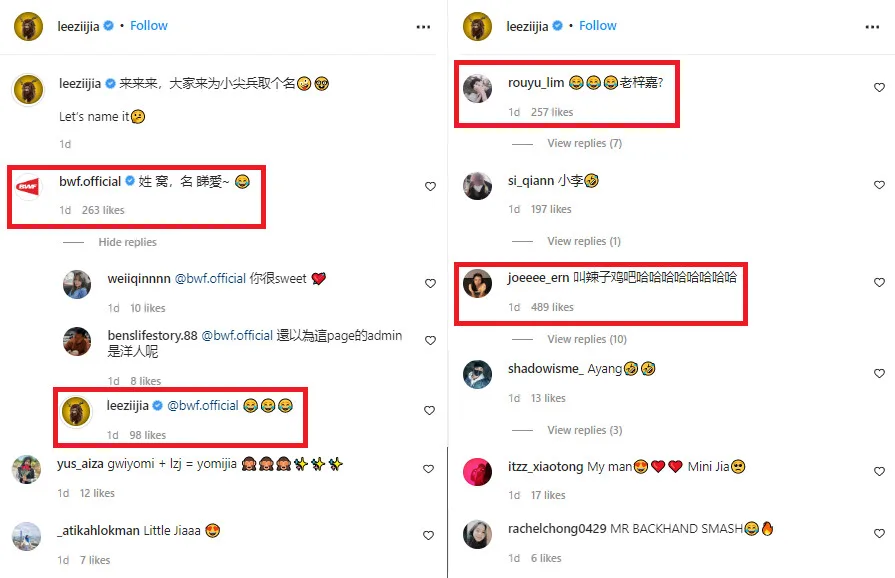895x578 pixels.
Task: Like the yus_aiza comment
Action: 429,469
